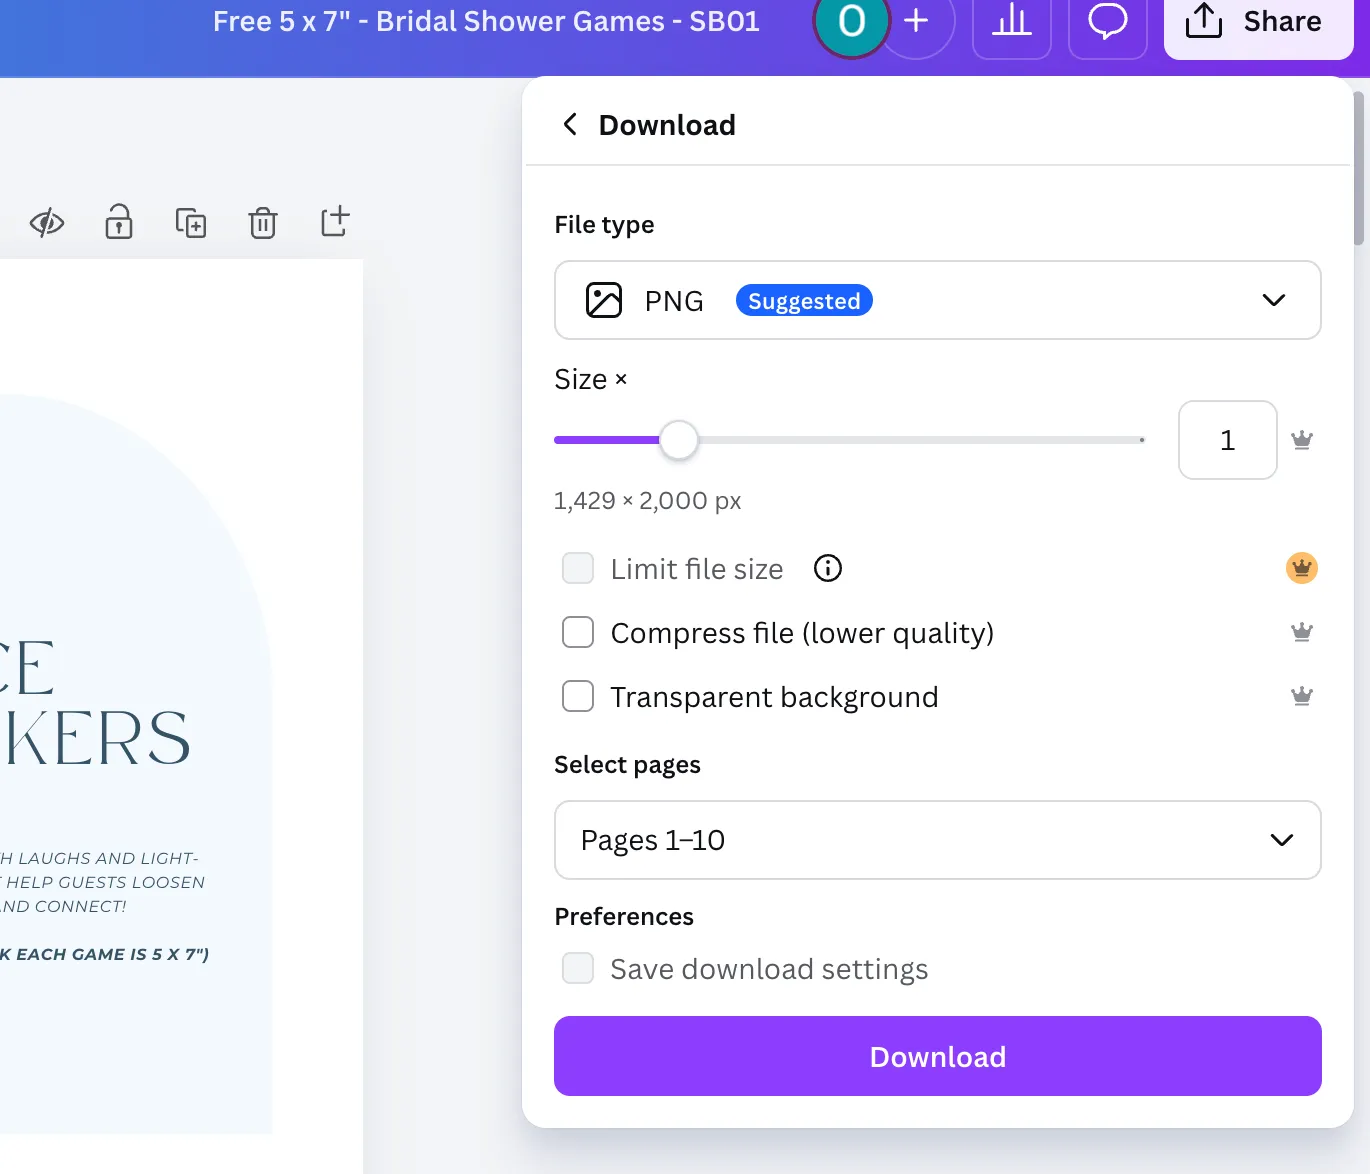Click the add page icon

[x=335, y=222]
